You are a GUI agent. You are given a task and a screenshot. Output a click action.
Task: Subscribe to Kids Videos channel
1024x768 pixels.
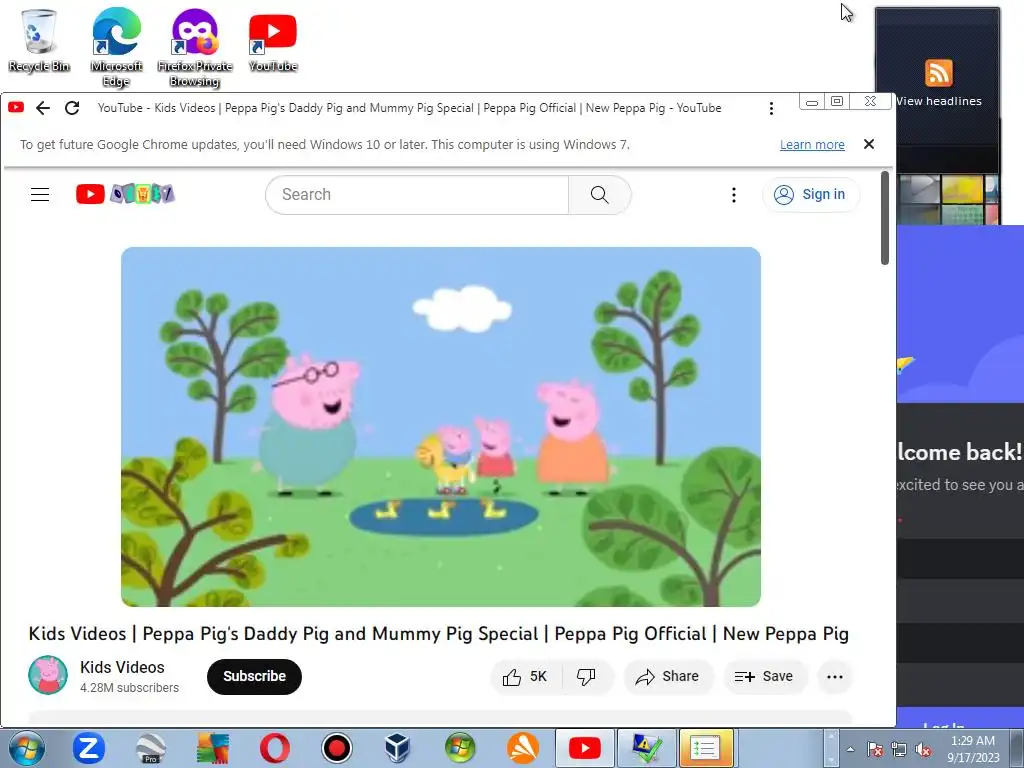tap(254, 677)
